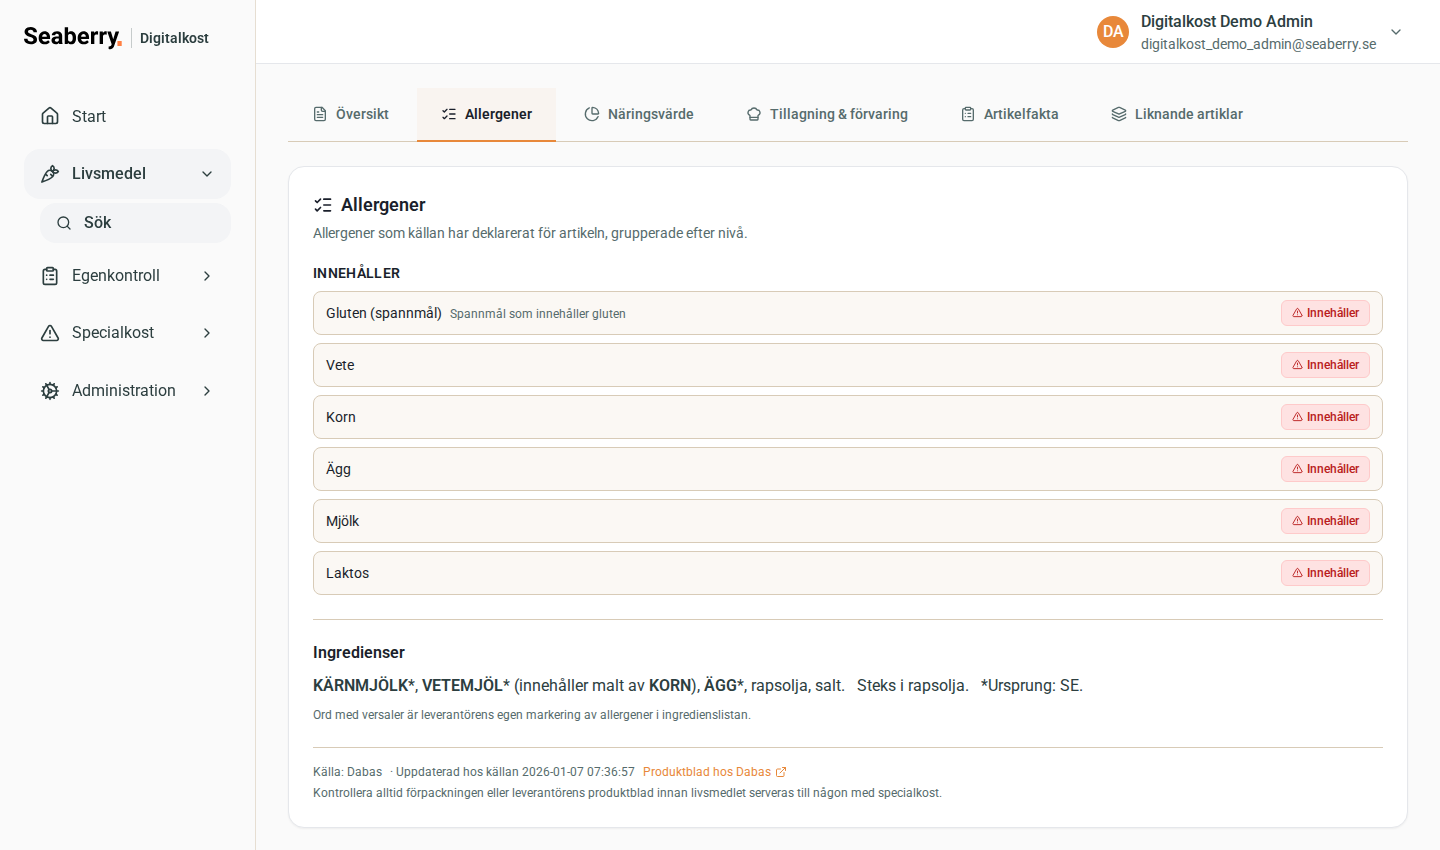Click the clipboard icon on Artikelfakta tab
The height and width of the screenshot is (850, 1440).
[968, 114]
